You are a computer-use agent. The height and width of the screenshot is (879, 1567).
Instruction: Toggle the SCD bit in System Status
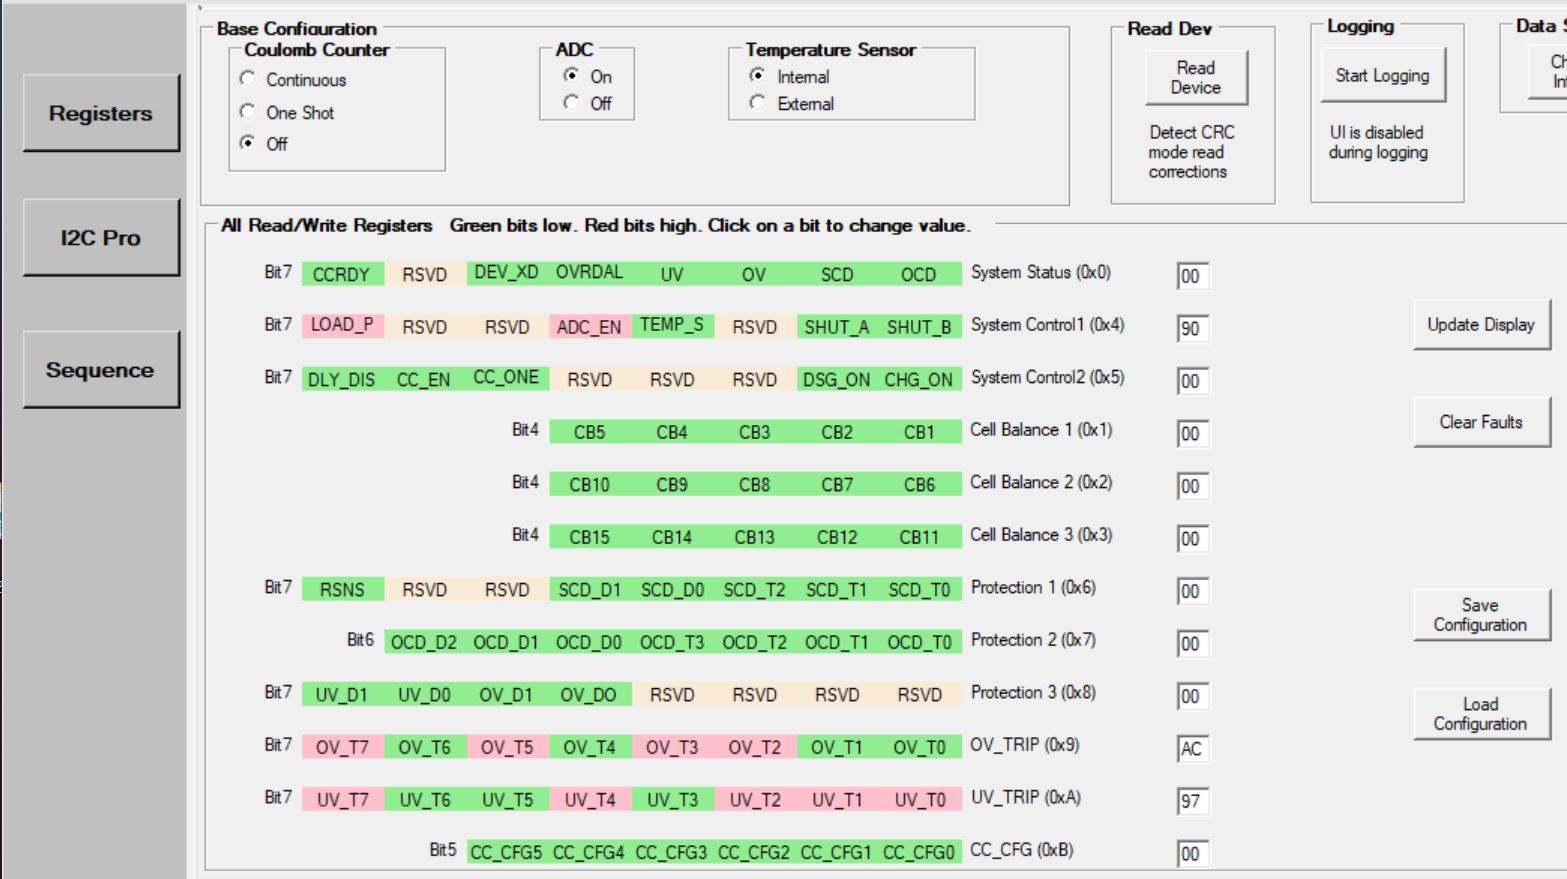coord(837,274)
